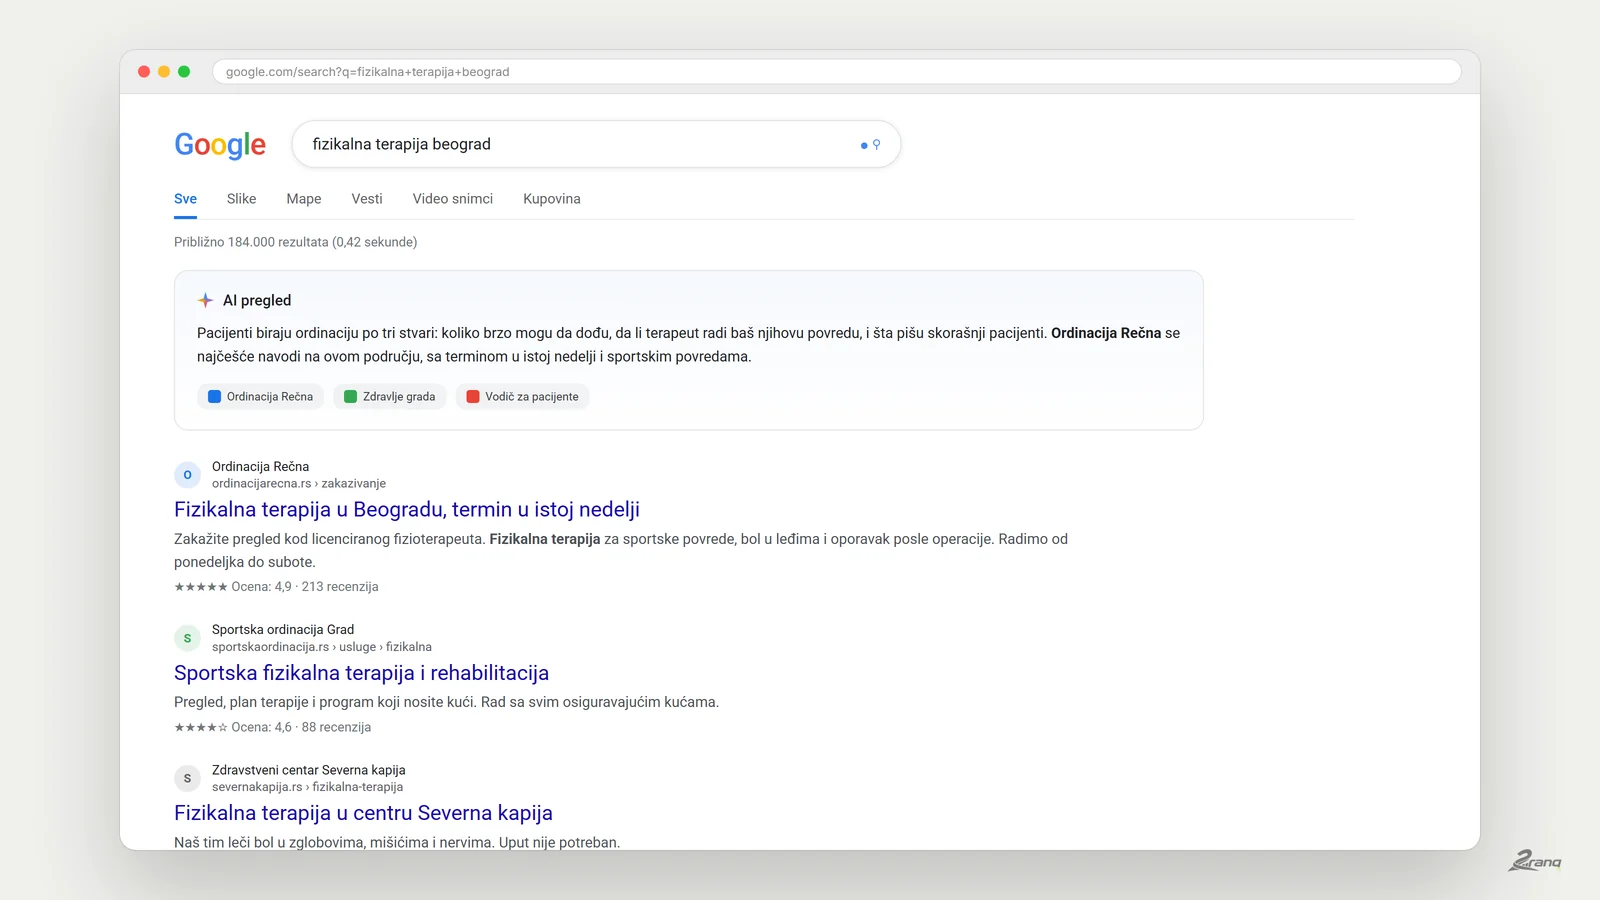This screenshot has height=900, width=1600.
Task: Open the Ordinacija Rečna source chip
Action: tap(260, 397)
